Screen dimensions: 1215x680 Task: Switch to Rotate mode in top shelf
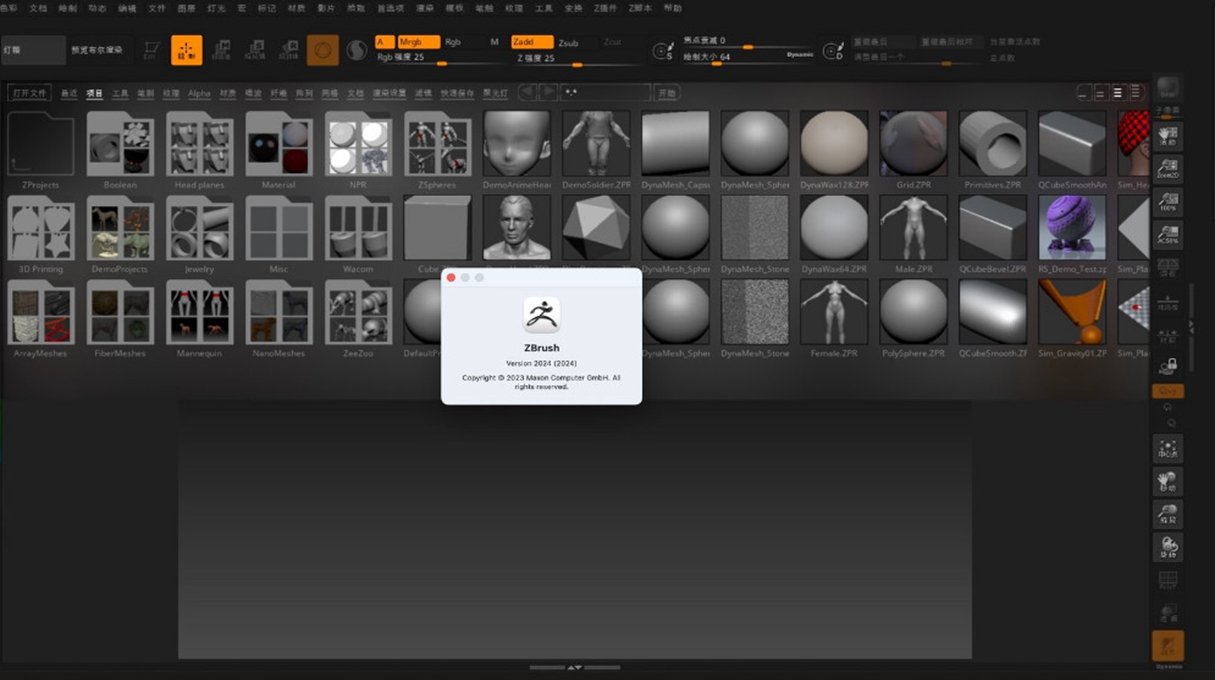[289, 50]
